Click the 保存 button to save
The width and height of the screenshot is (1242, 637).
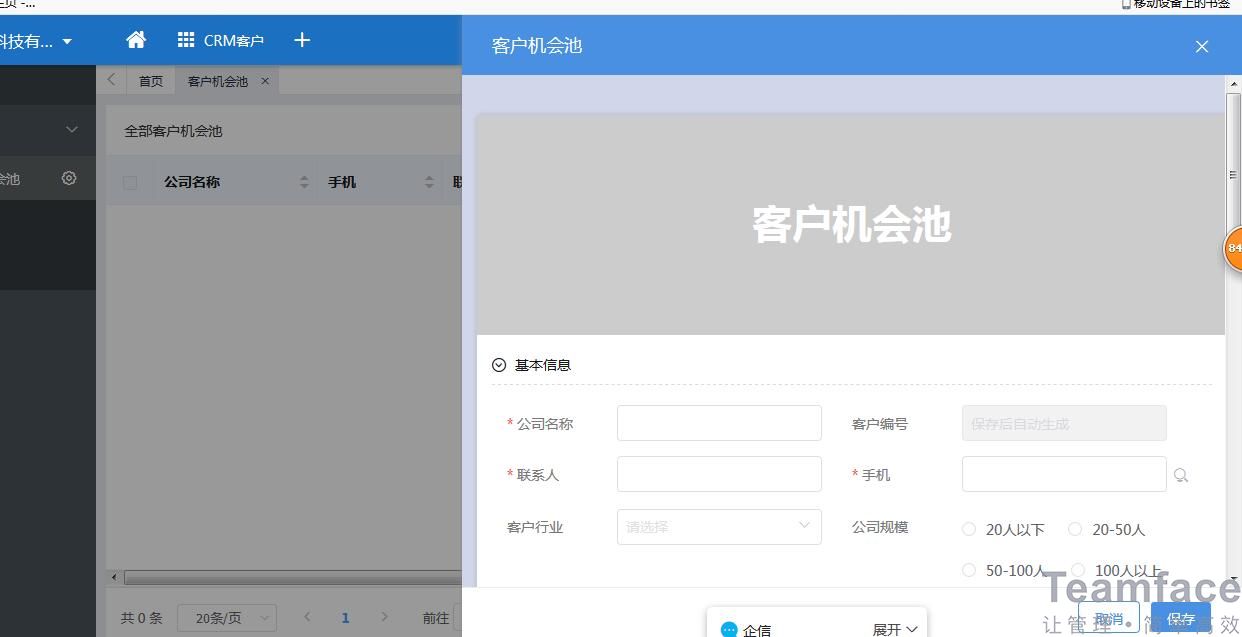1180,618
